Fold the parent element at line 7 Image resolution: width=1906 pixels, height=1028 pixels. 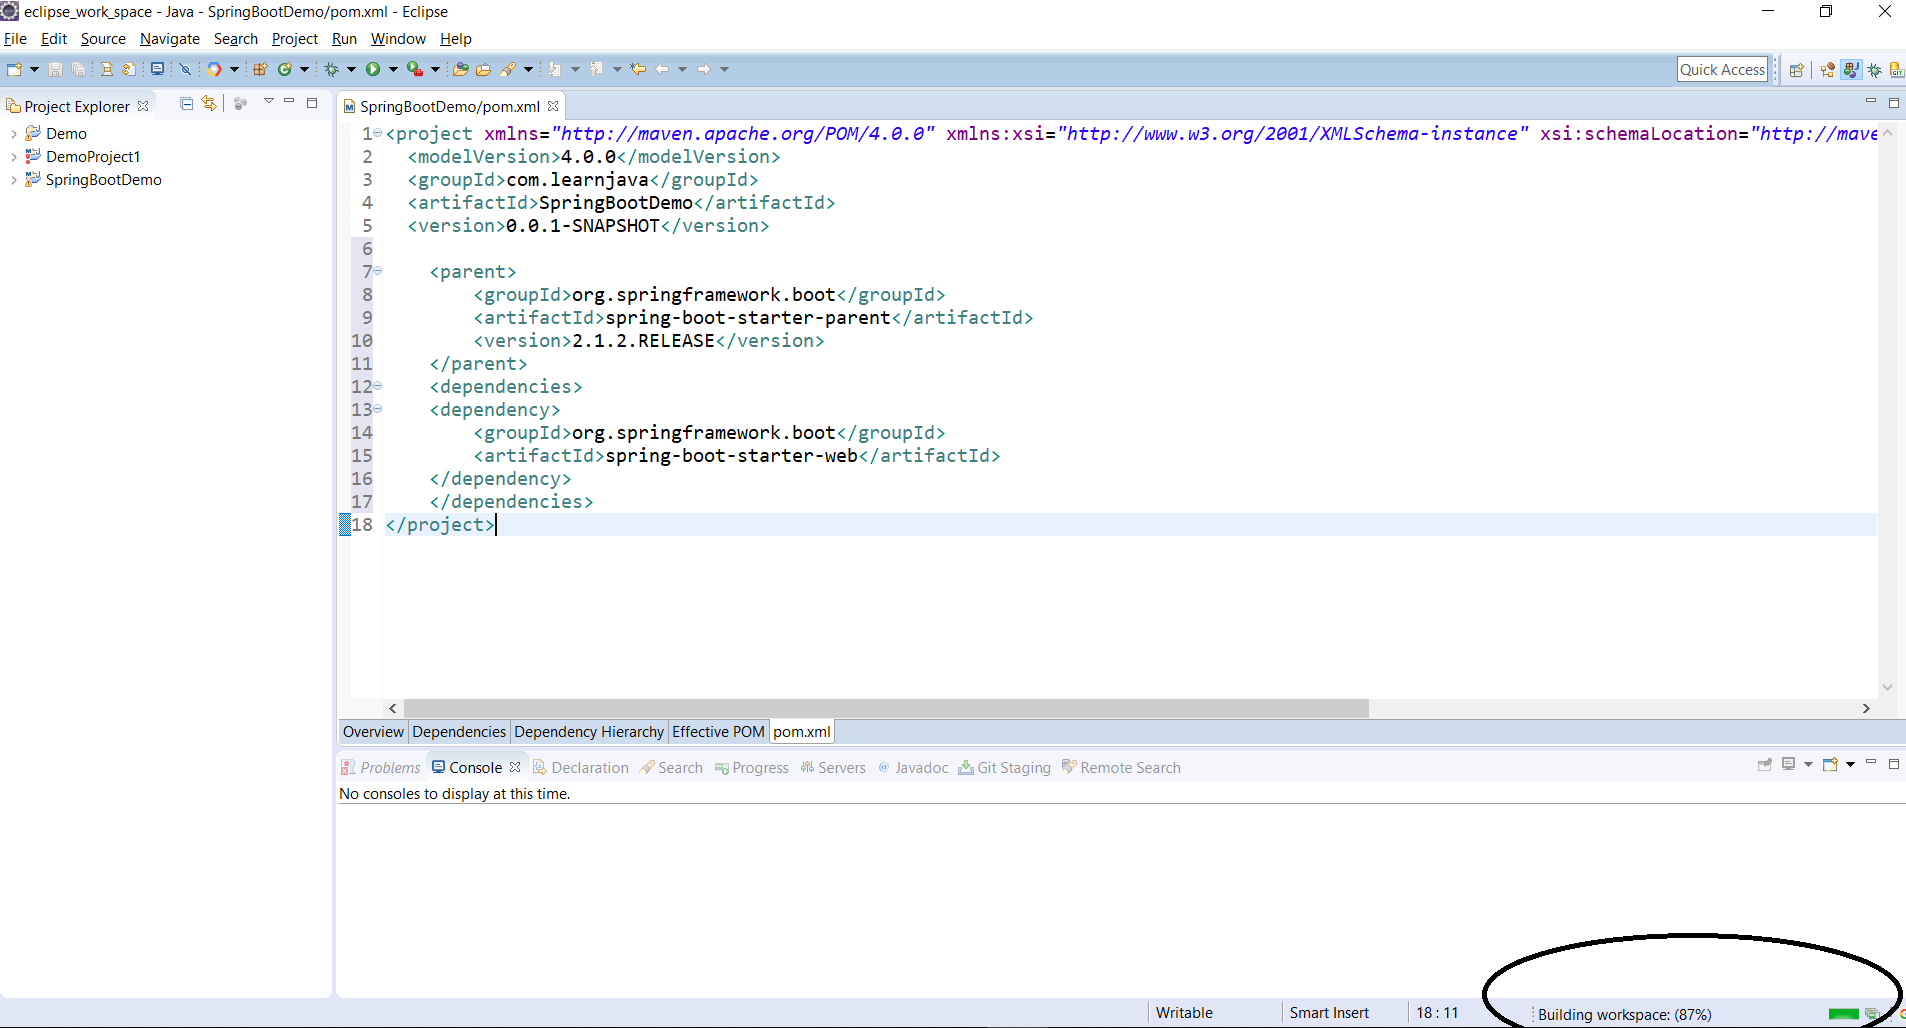click(x=378, y=271)
